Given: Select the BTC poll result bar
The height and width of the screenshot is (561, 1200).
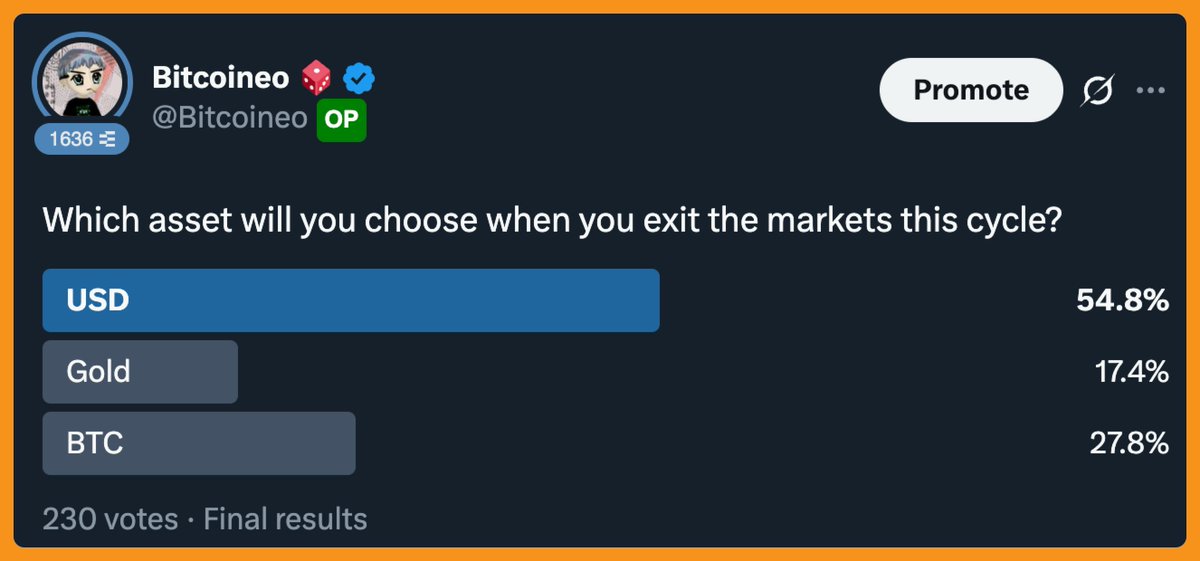Looking at the screenshot, I should 199,443.
